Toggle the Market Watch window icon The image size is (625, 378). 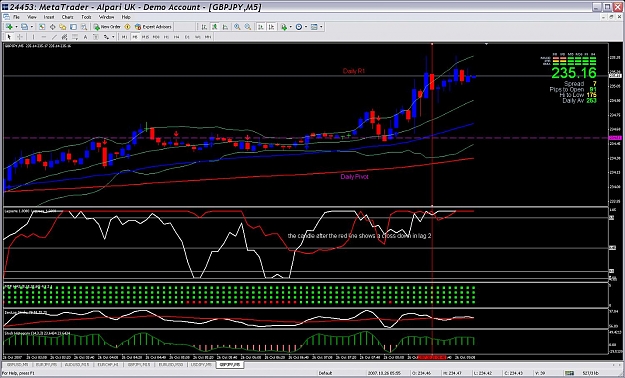[x=42, y=27]
